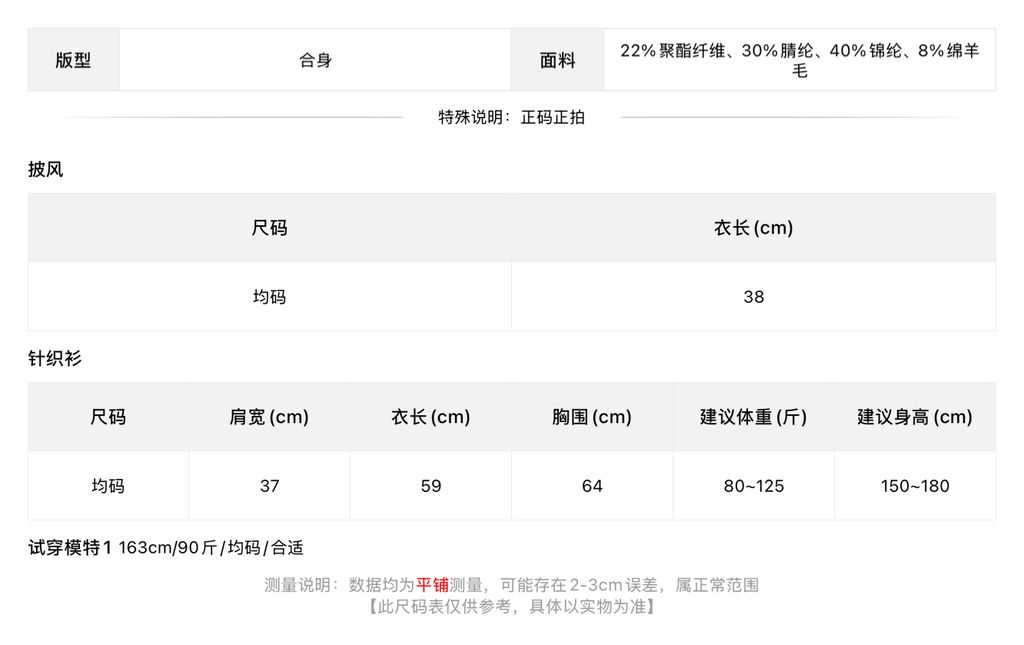Select the knit length value 59
1024x645 pixels.
pyautogui.click(x=431, y=486)
